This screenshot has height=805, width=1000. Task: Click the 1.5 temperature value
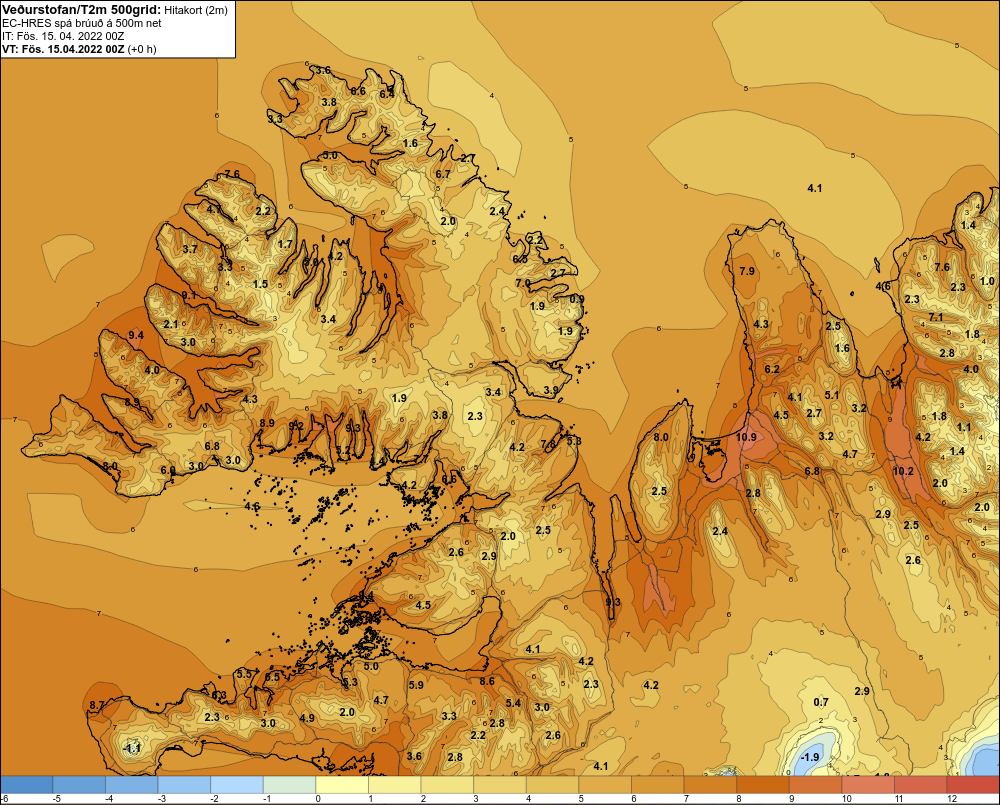[260, 284]
